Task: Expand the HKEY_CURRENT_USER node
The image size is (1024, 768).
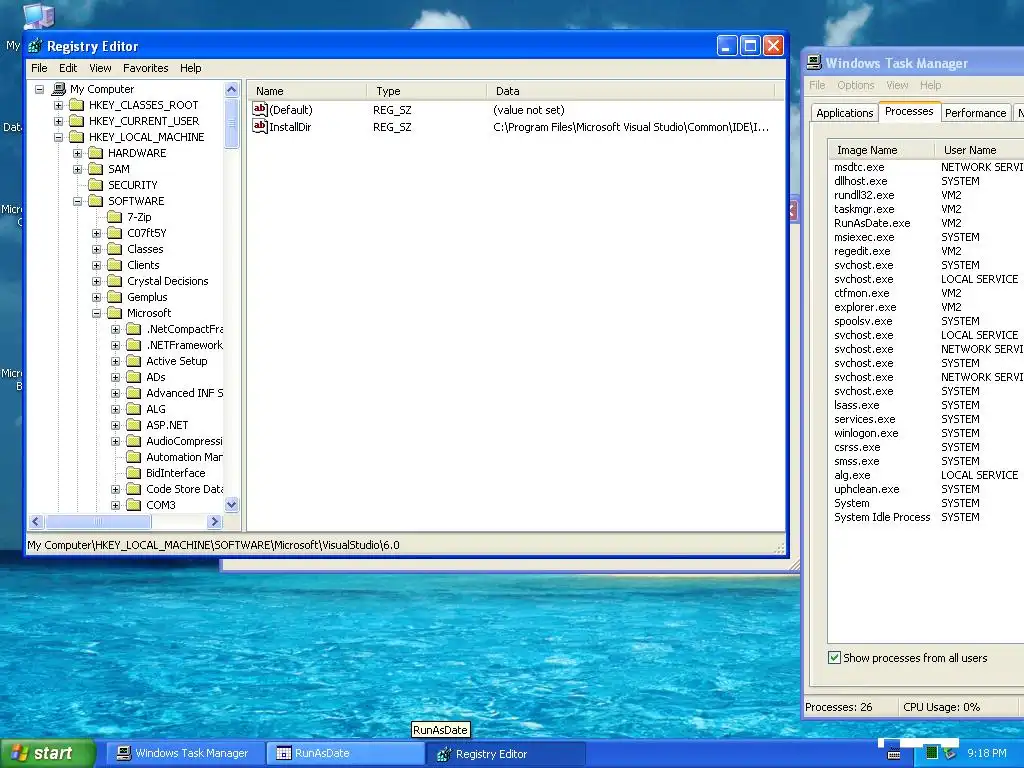Action: [58, 121]
